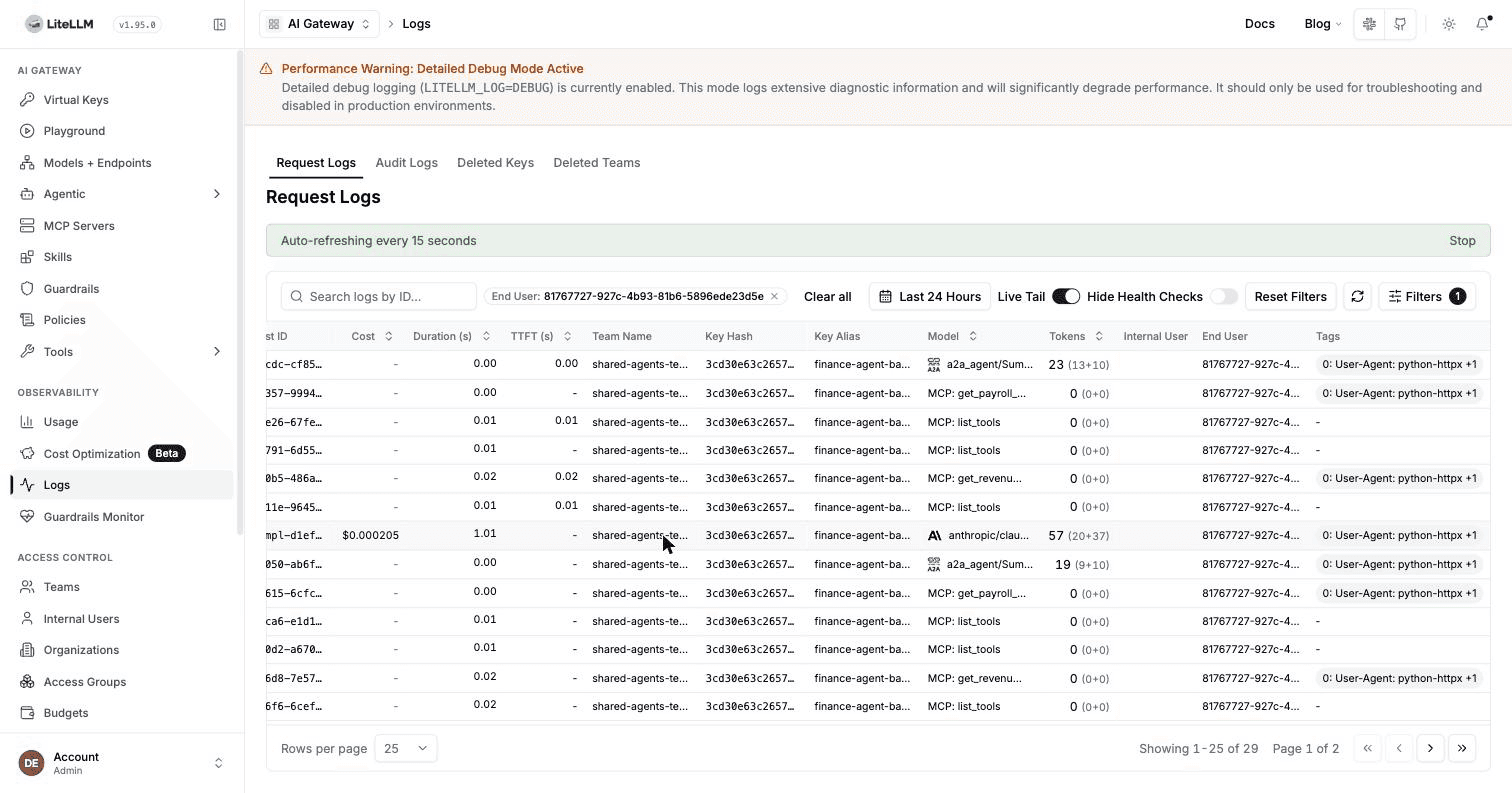The width and height of the screenshot is (1512, 793).
Task: Open Cost Optimization page
Action: click(92, 454)
